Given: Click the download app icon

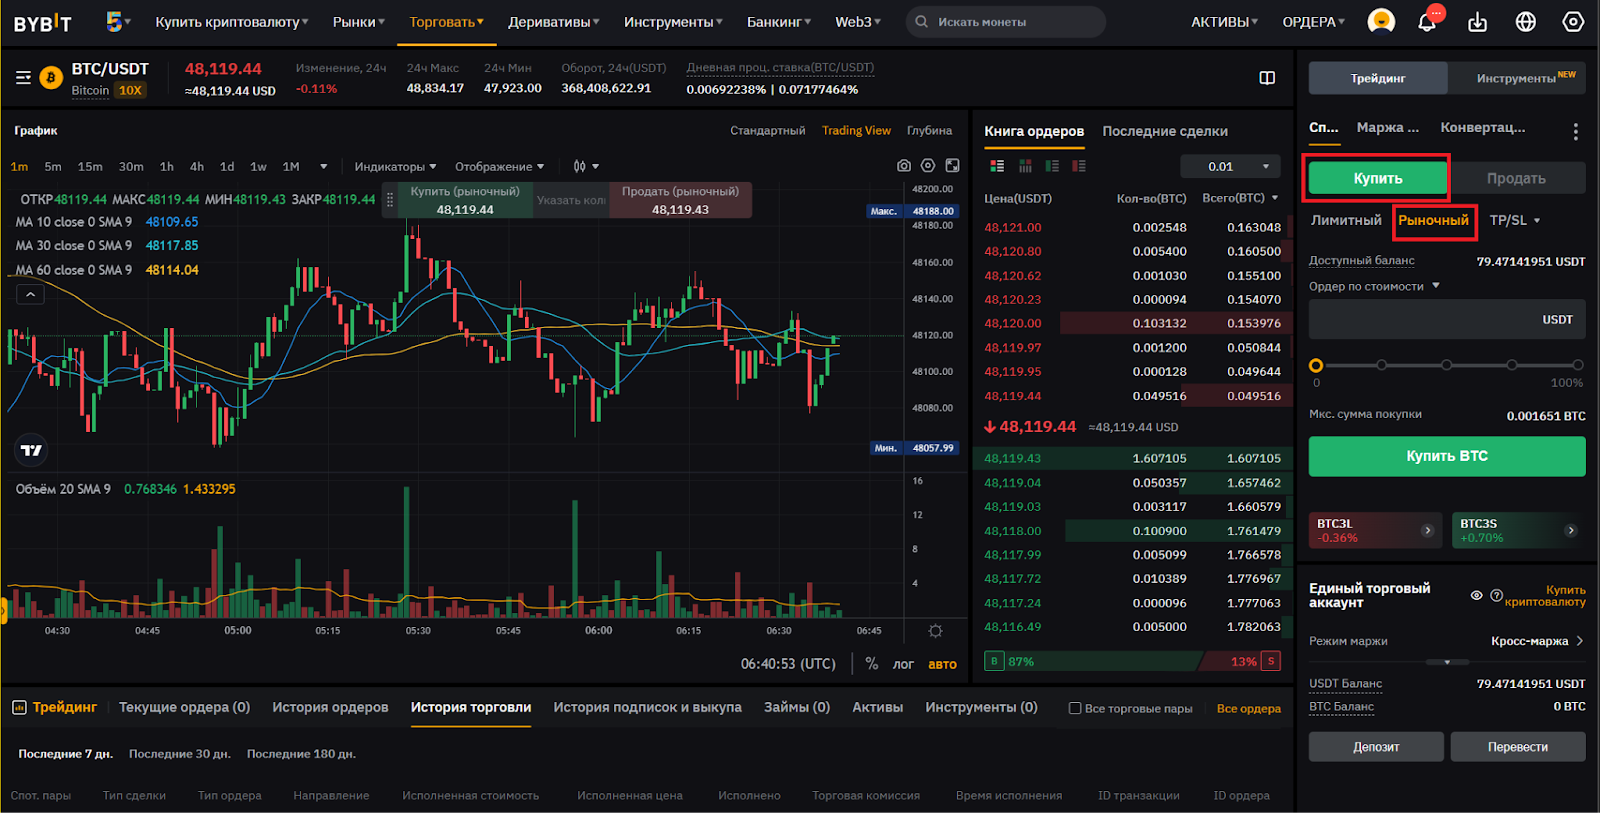Looking at the screenshot, I should [1477, 22].
